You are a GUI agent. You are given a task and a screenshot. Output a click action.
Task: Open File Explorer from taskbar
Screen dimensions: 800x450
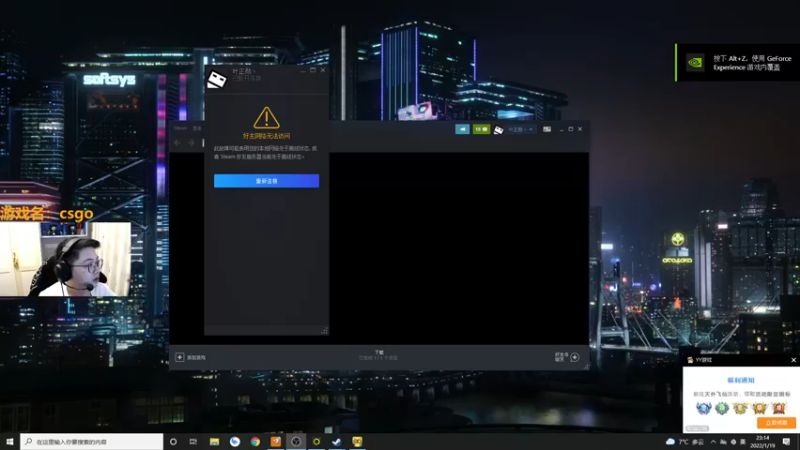tap(214, 441)
